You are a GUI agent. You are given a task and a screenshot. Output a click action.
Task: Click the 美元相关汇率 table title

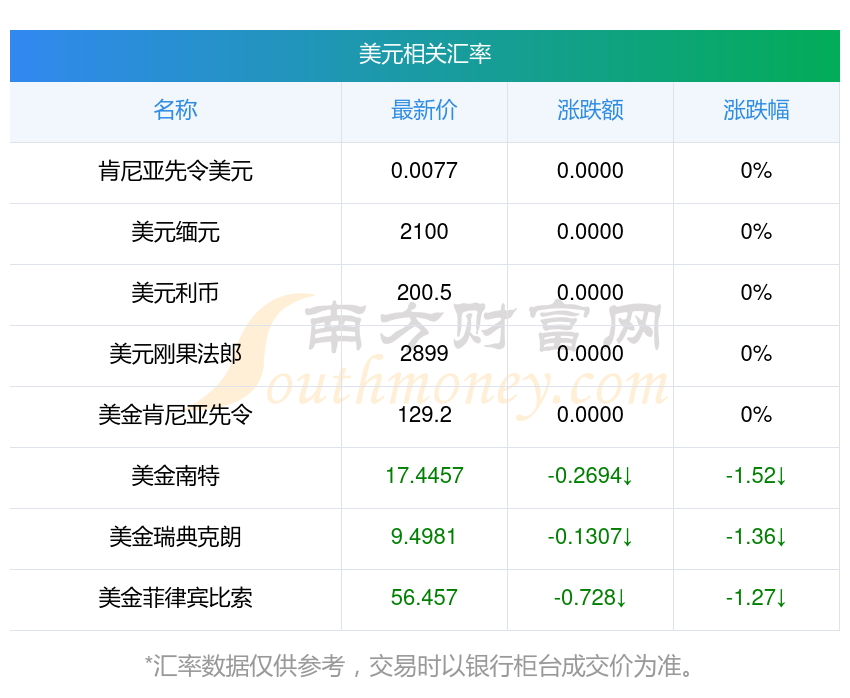click(x=424, y=54)
